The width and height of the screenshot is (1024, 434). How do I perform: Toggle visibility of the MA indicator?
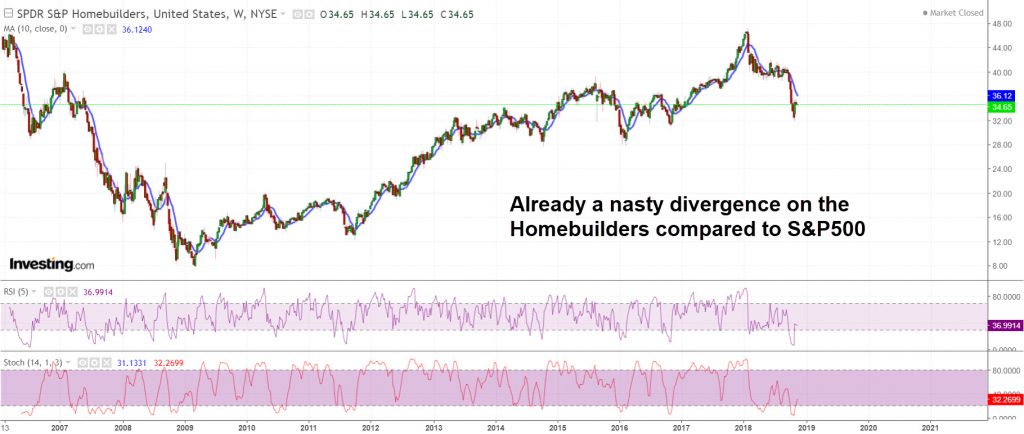[x=88, y=29]
